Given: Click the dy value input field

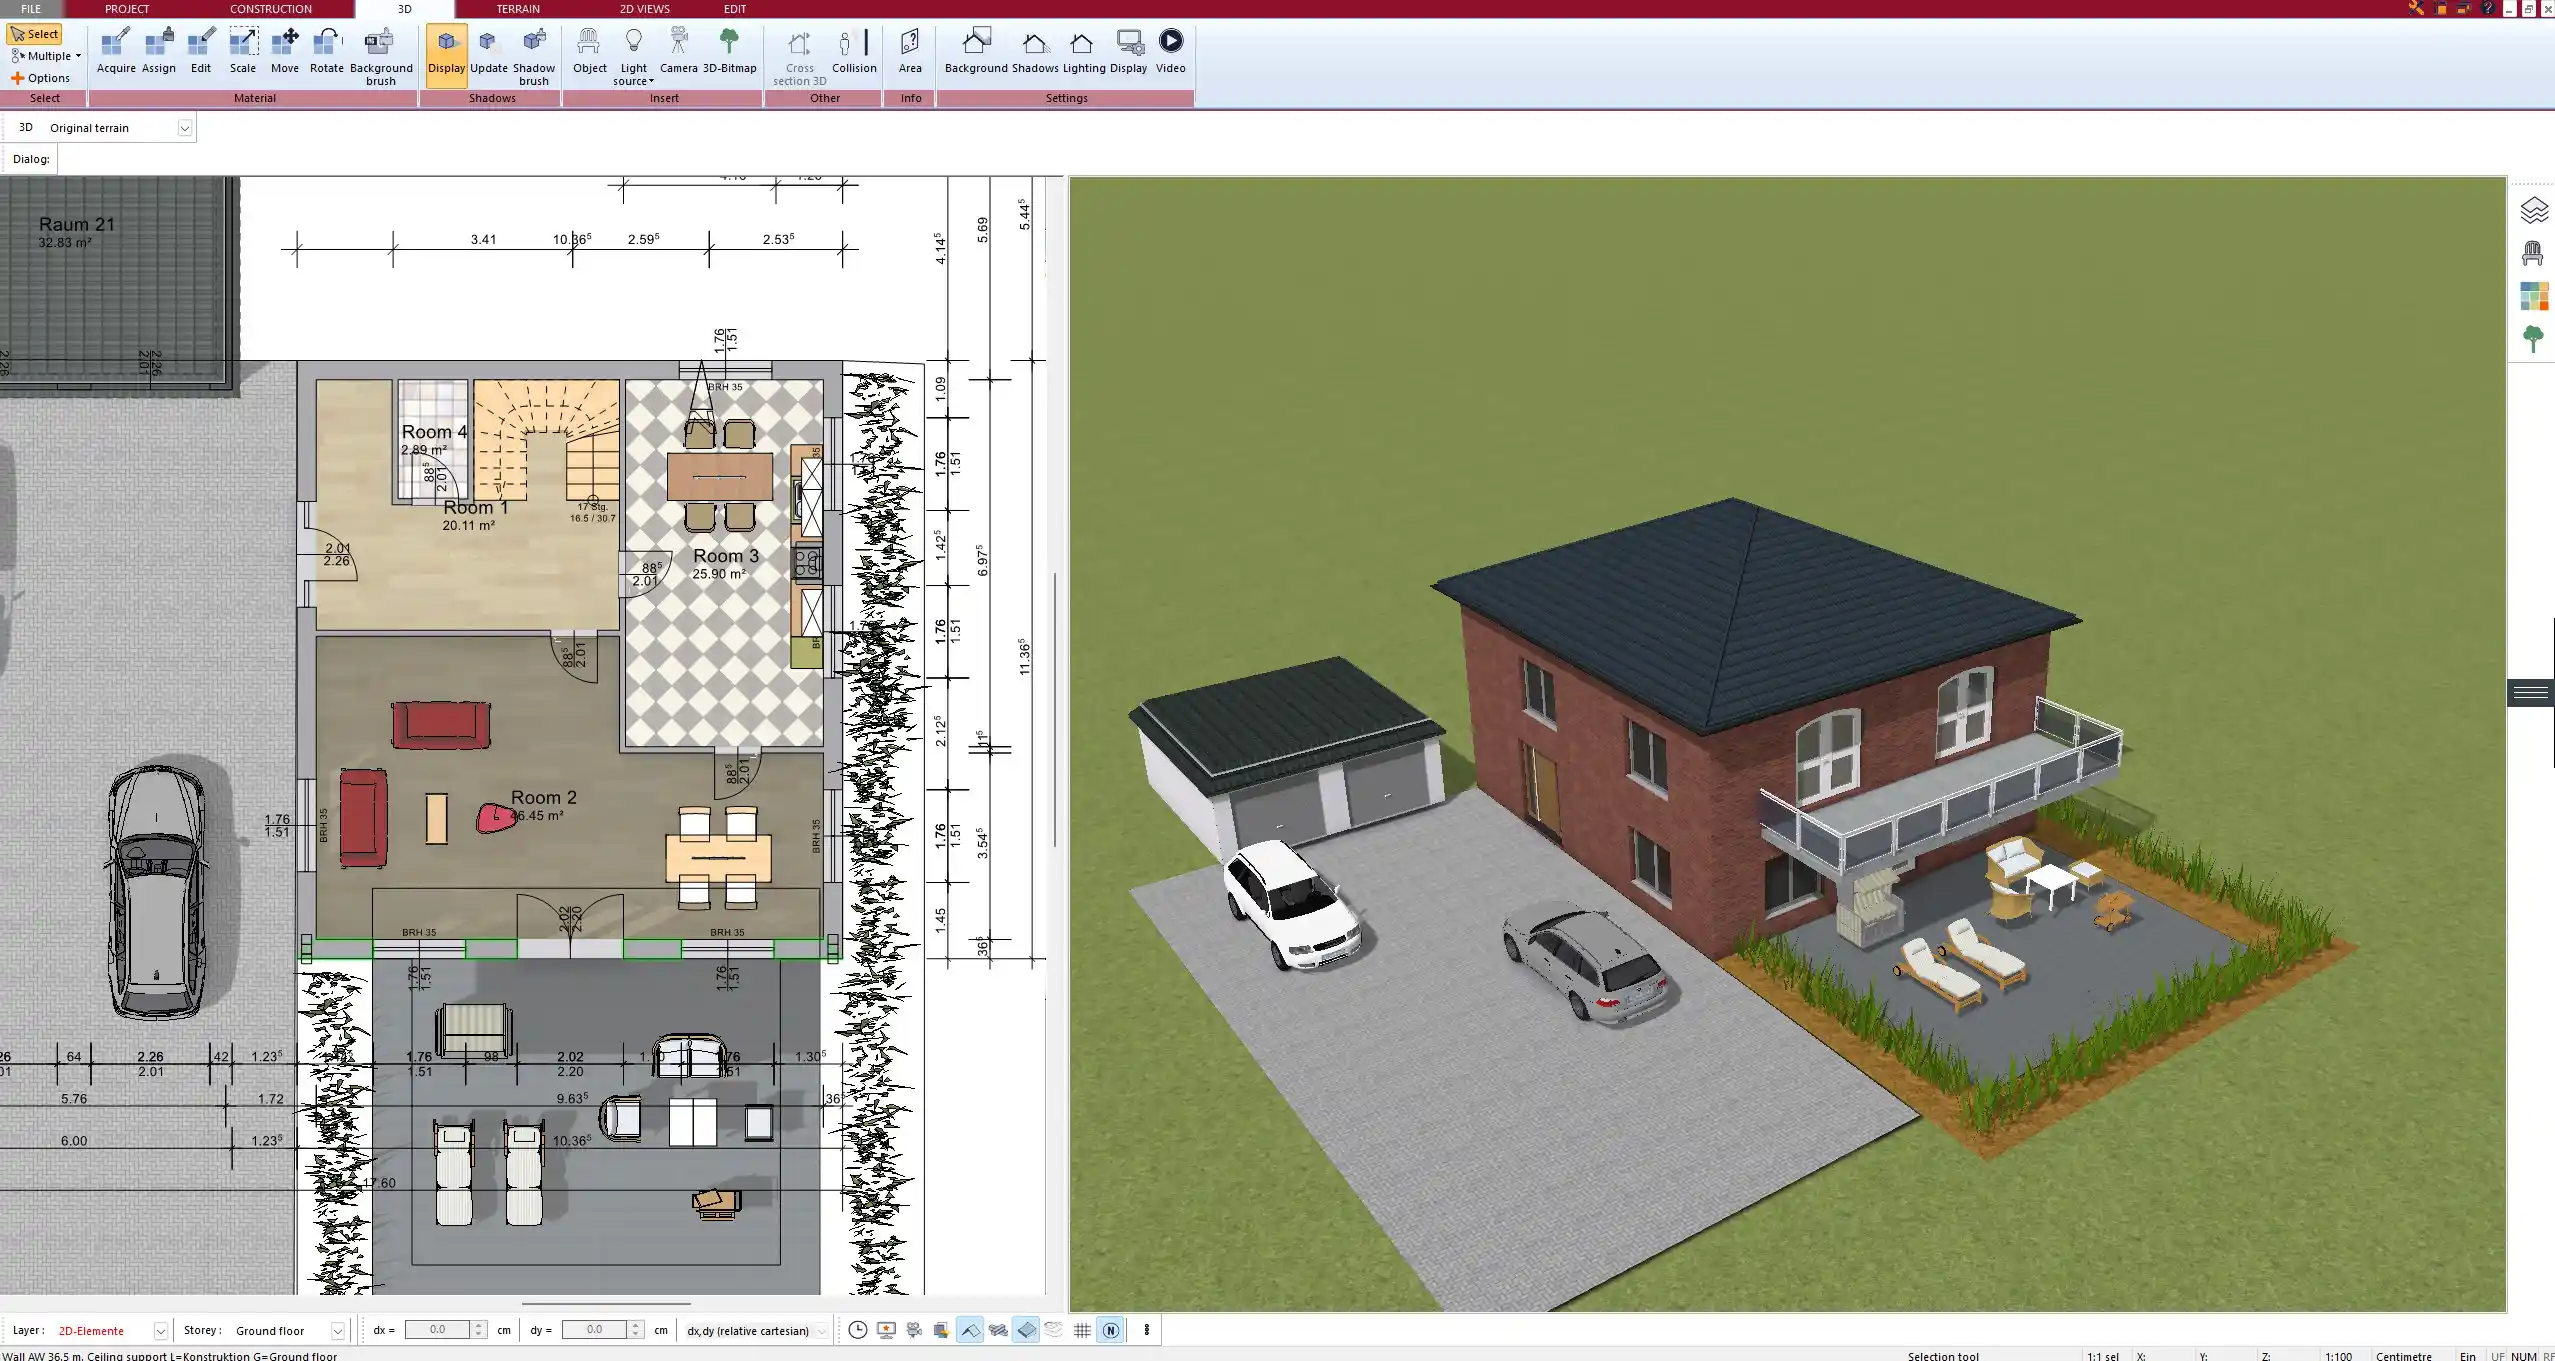Looking at the screenshot, I should click(x=595, y=1329).
